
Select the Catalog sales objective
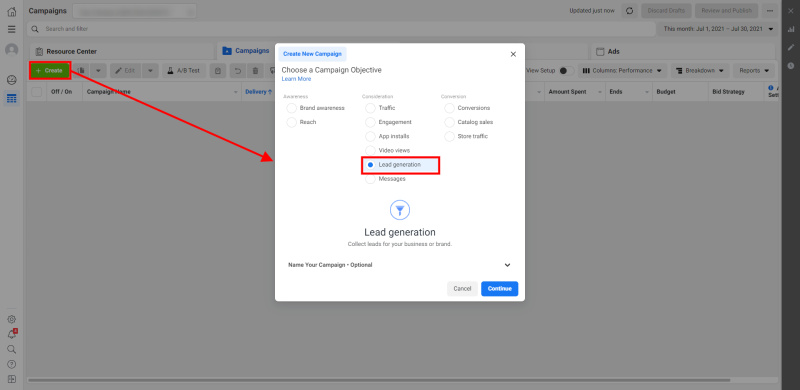click(449, 123)
